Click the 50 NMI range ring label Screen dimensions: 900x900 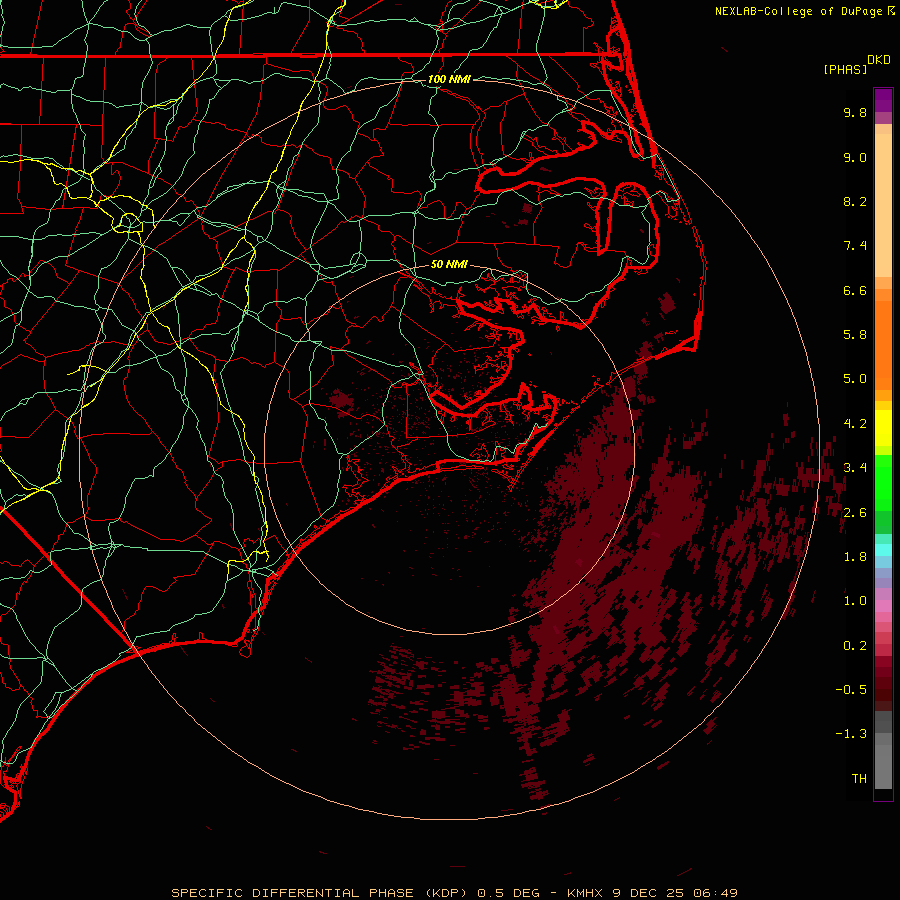(449, 265)
